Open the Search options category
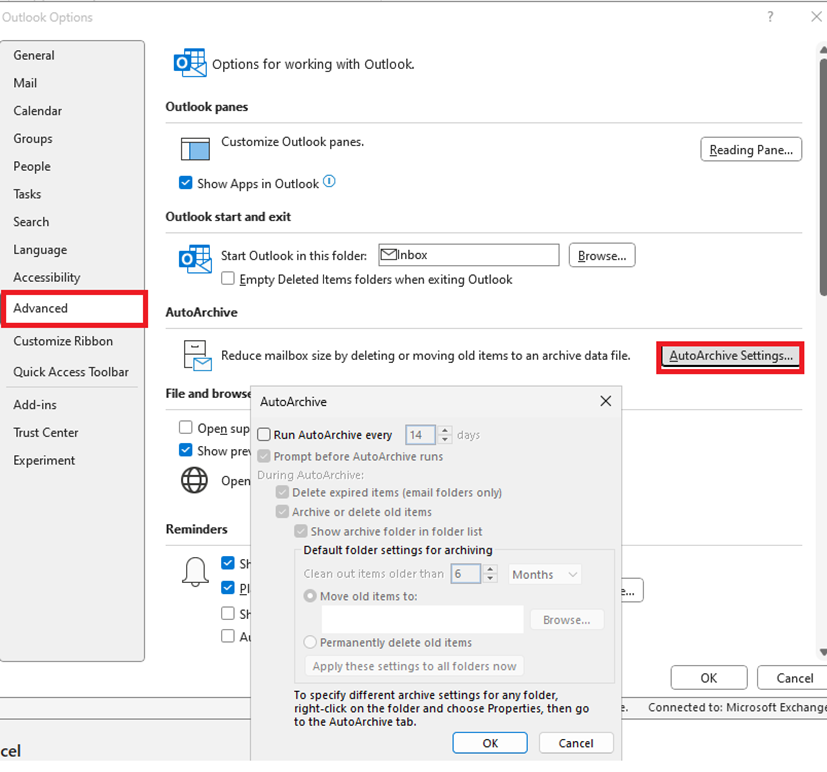 point(31,222)
